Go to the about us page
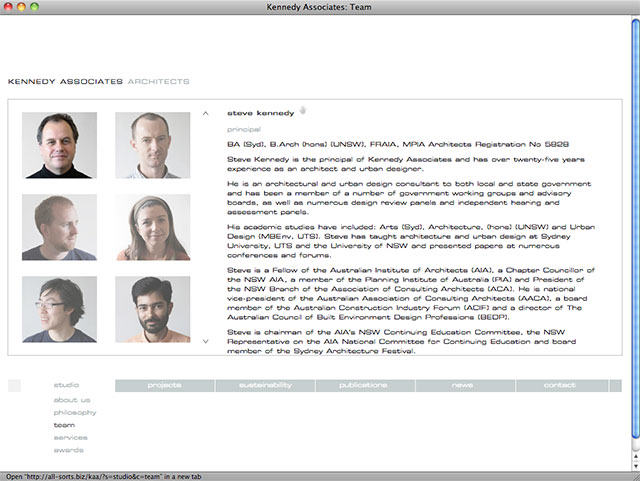640x481 pixels. tap(72, 400)
